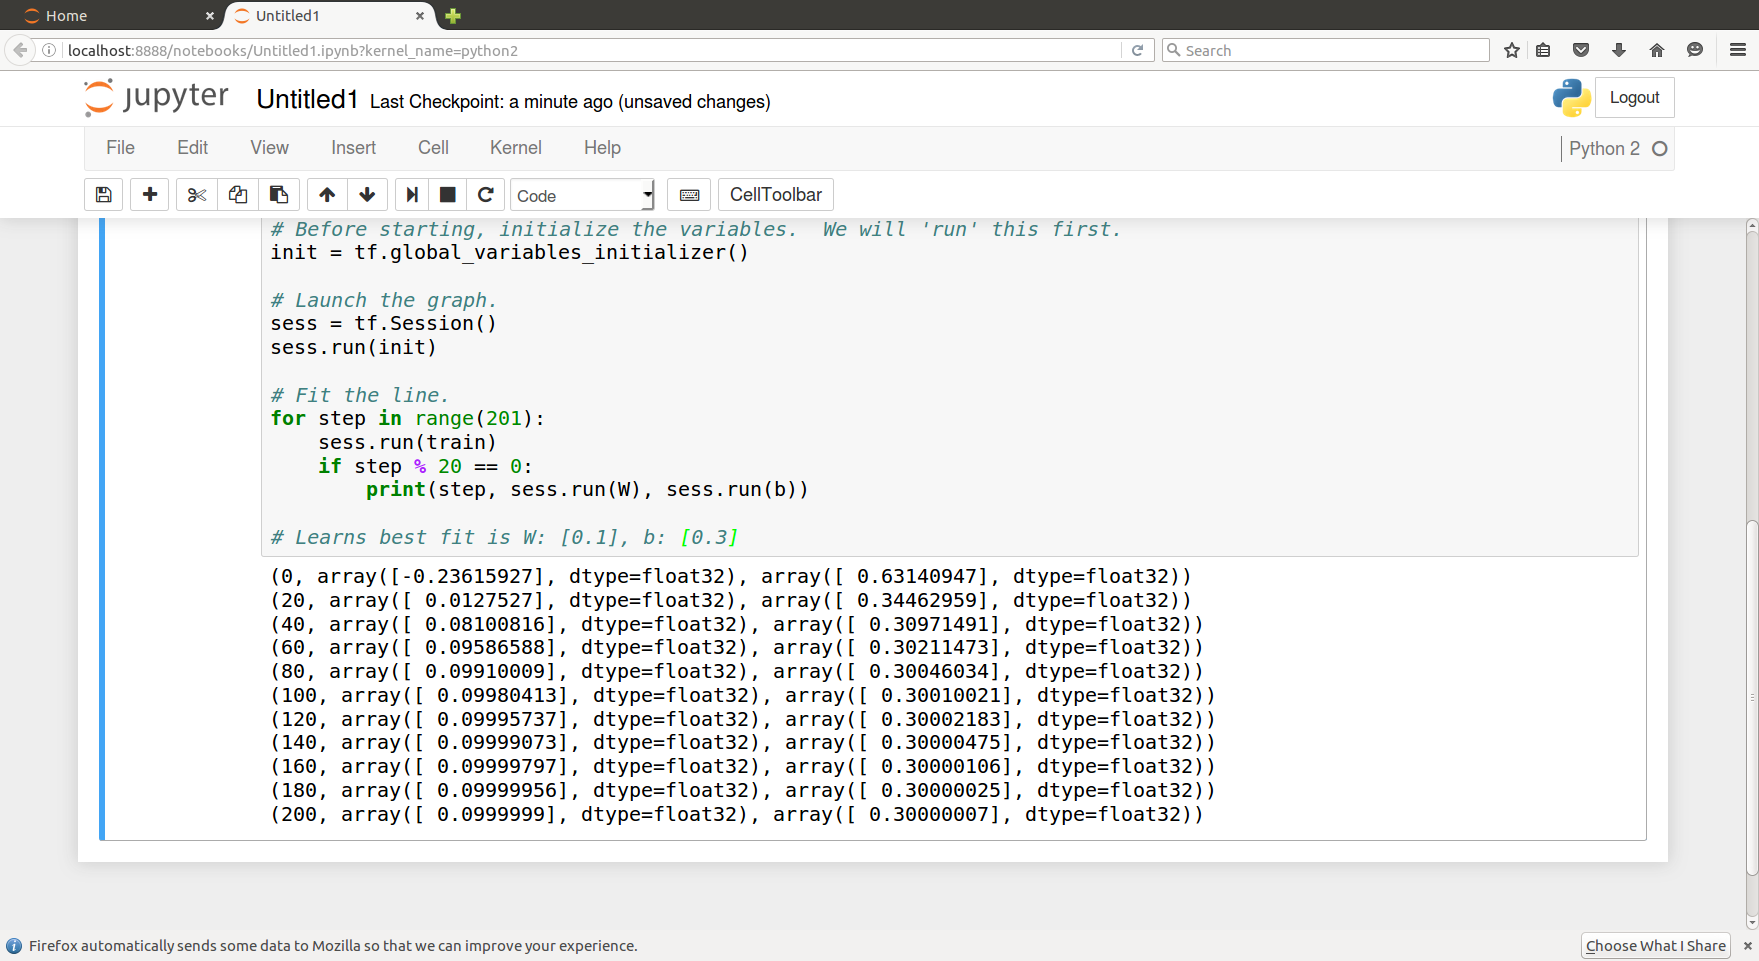Expand Firefox downloads with the down arrow
Screen dimensions: 1759x961
pos(1619,50)
